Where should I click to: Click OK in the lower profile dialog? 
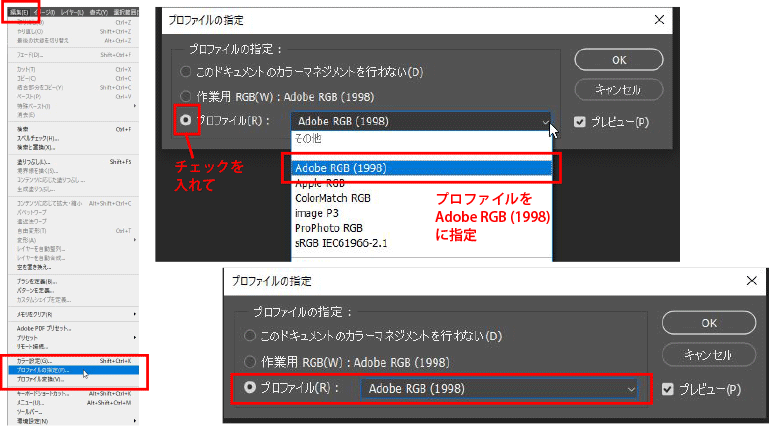(709, 323)
